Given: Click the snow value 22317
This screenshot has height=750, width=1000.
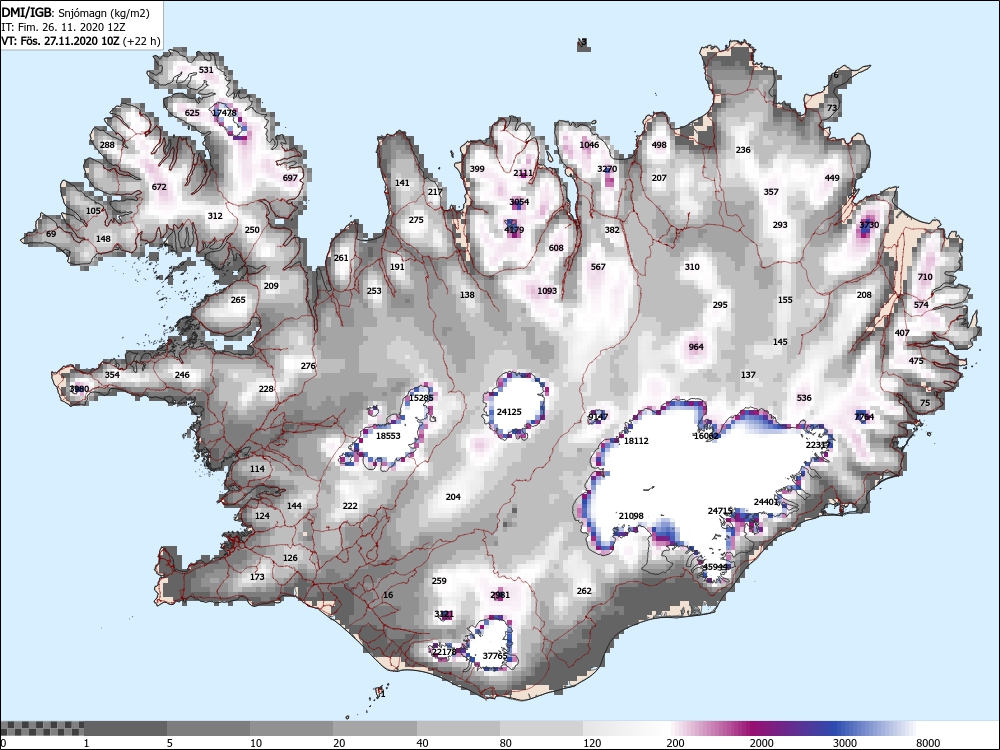Looking at the screenshot, I should pyautogui.click(x=818, y=445).
